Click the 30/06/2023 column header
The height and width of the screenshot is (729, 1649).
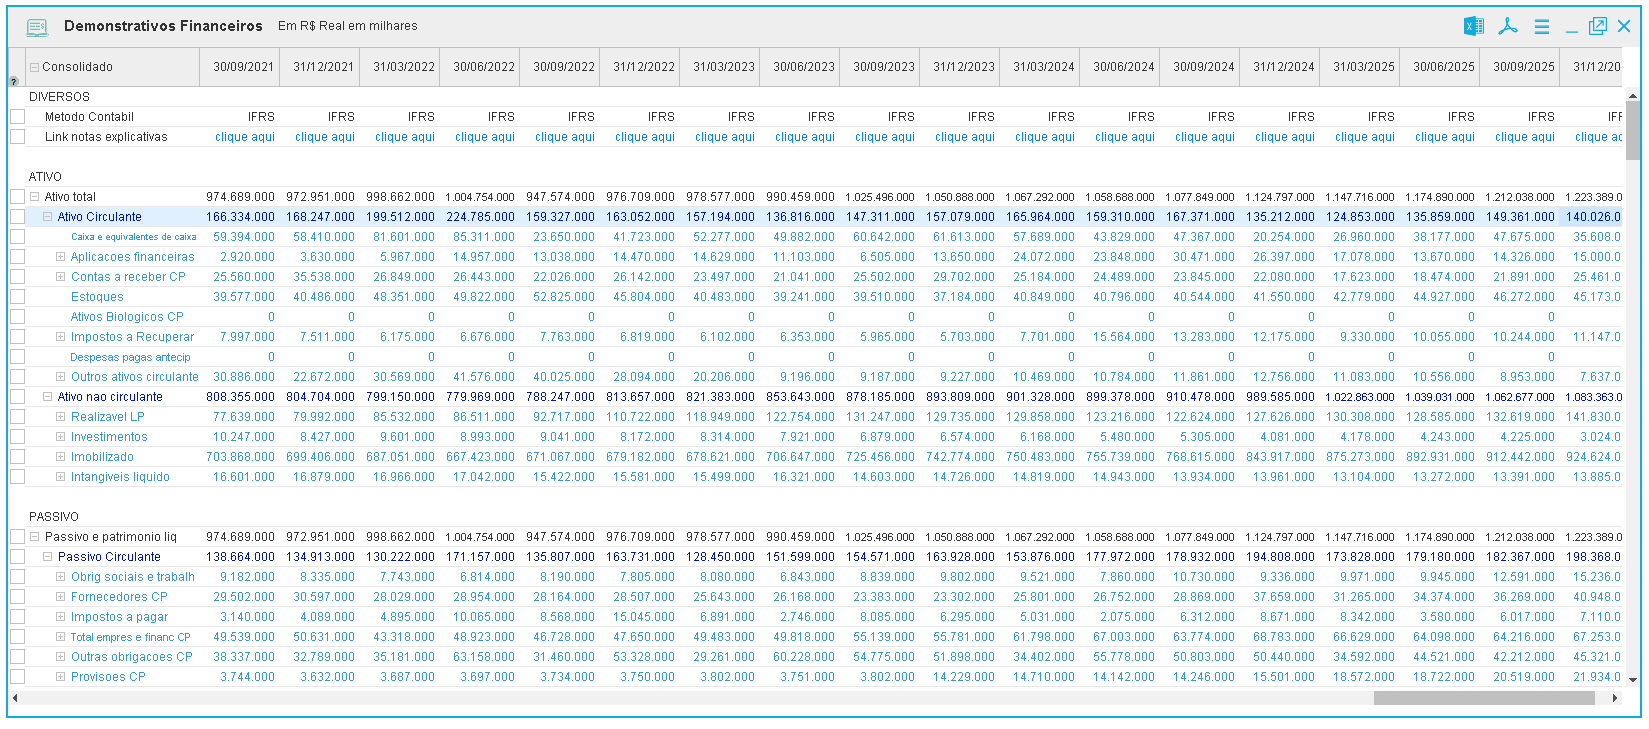tap(800, 67)
